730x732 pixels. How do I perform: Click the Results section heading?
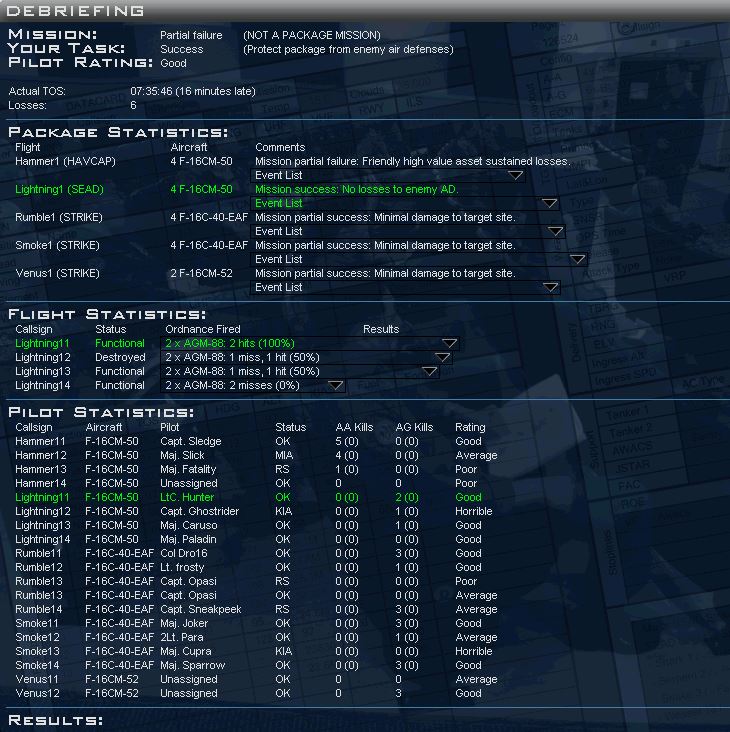coord(56,720)
